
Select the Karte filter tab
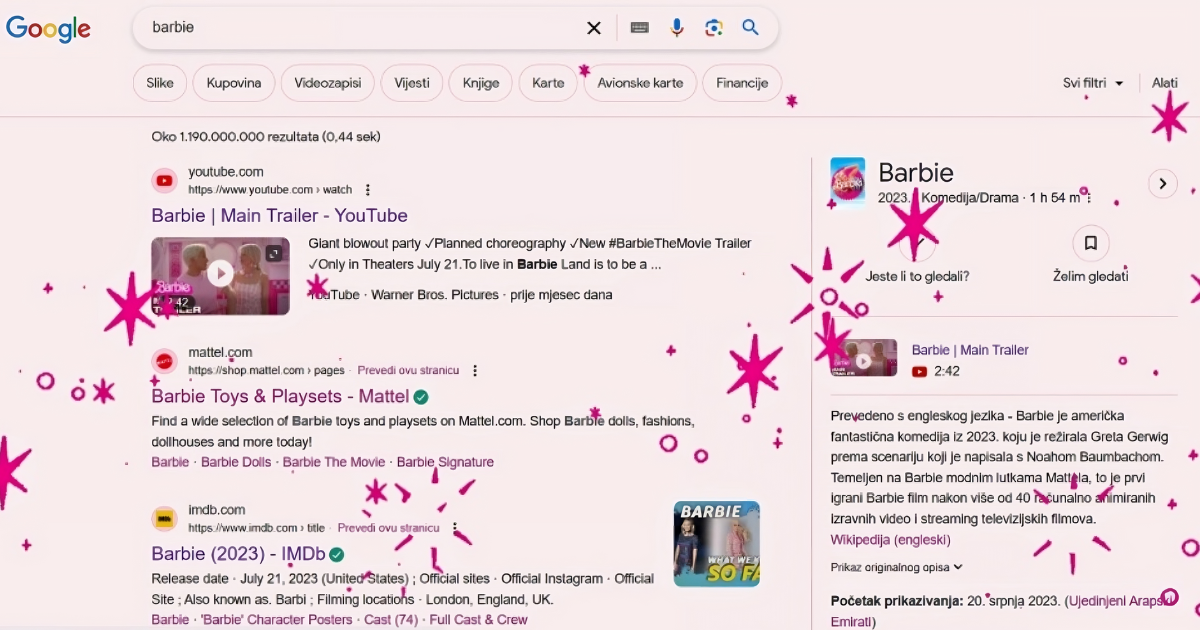tap(549, 83)
